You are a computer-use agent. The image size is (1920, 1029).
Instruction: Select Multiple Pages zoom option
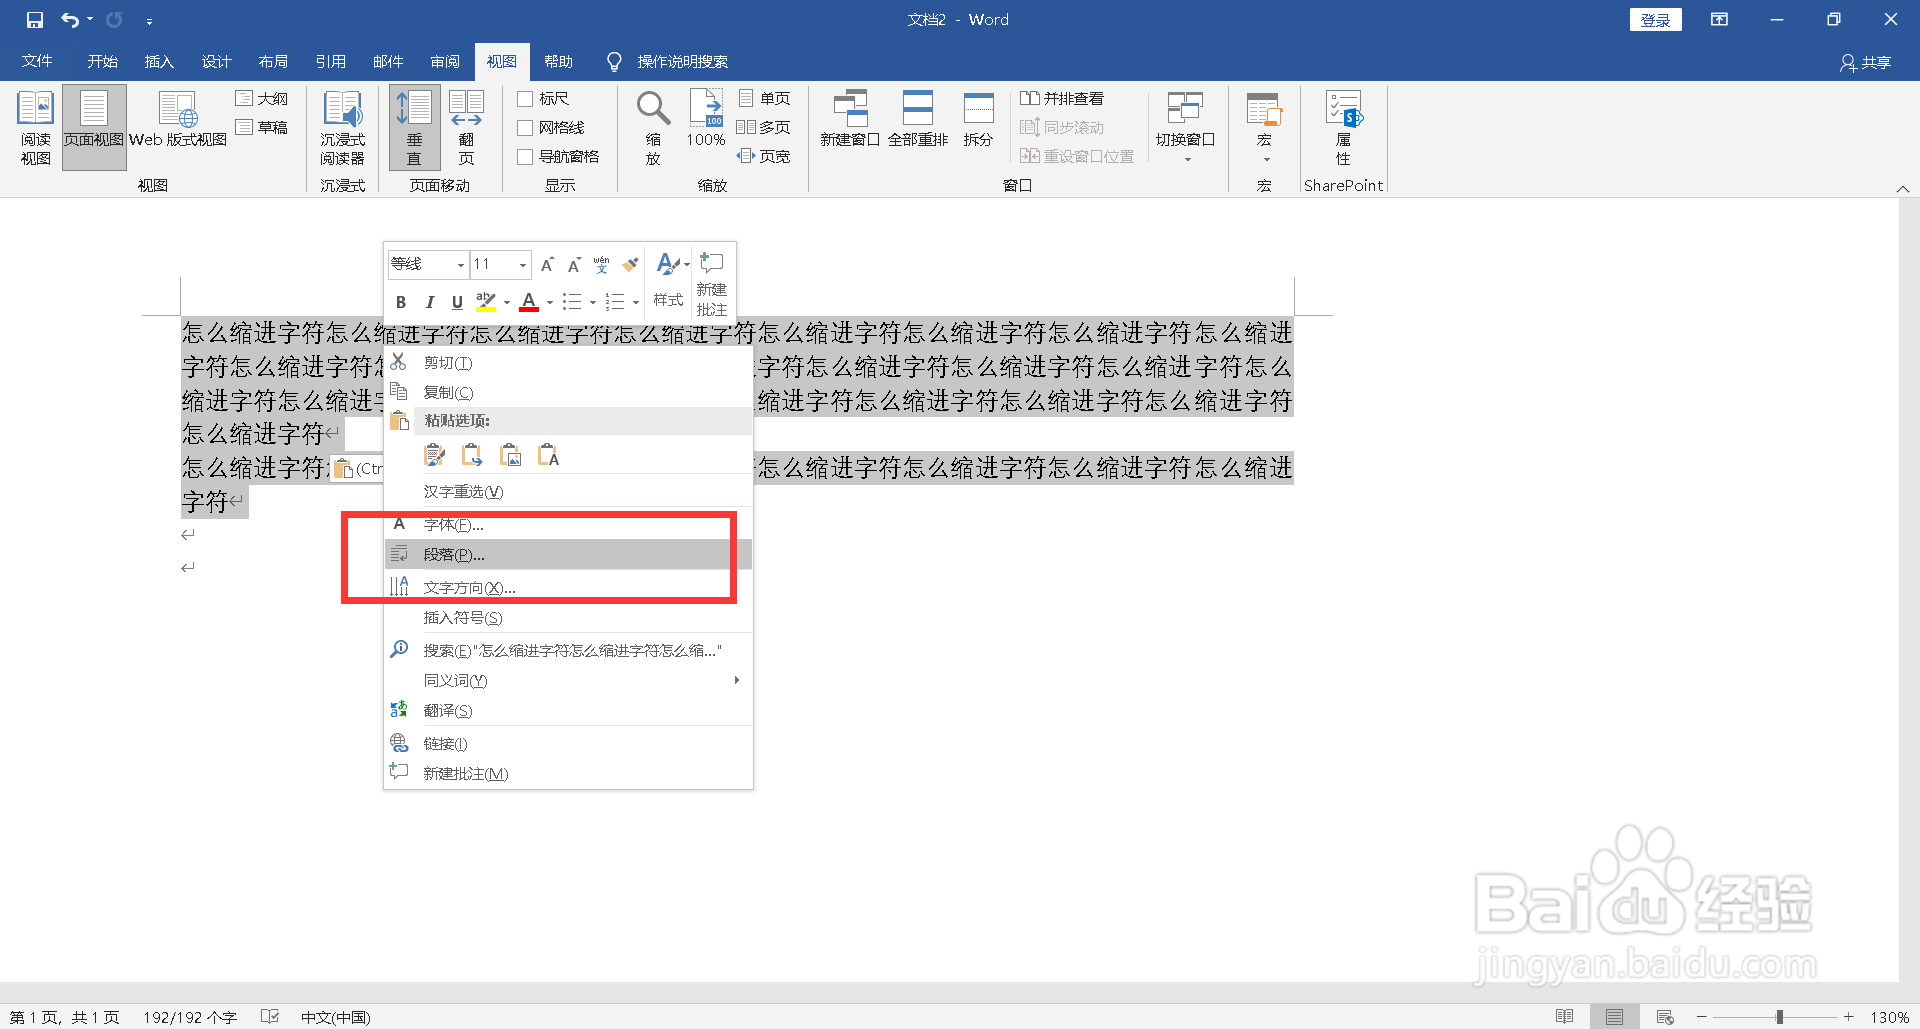[x=764, y=128]
